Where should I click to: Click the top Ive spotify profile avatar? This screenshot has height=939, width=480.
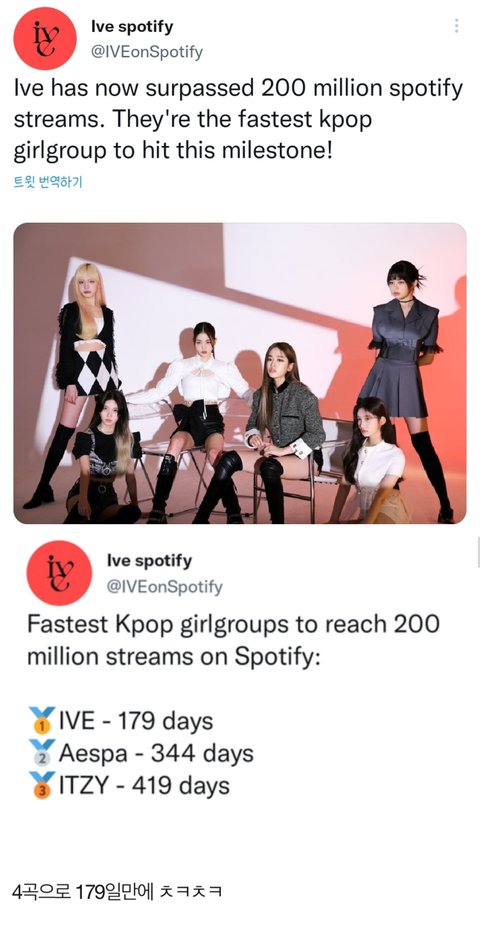click(45, 38)
